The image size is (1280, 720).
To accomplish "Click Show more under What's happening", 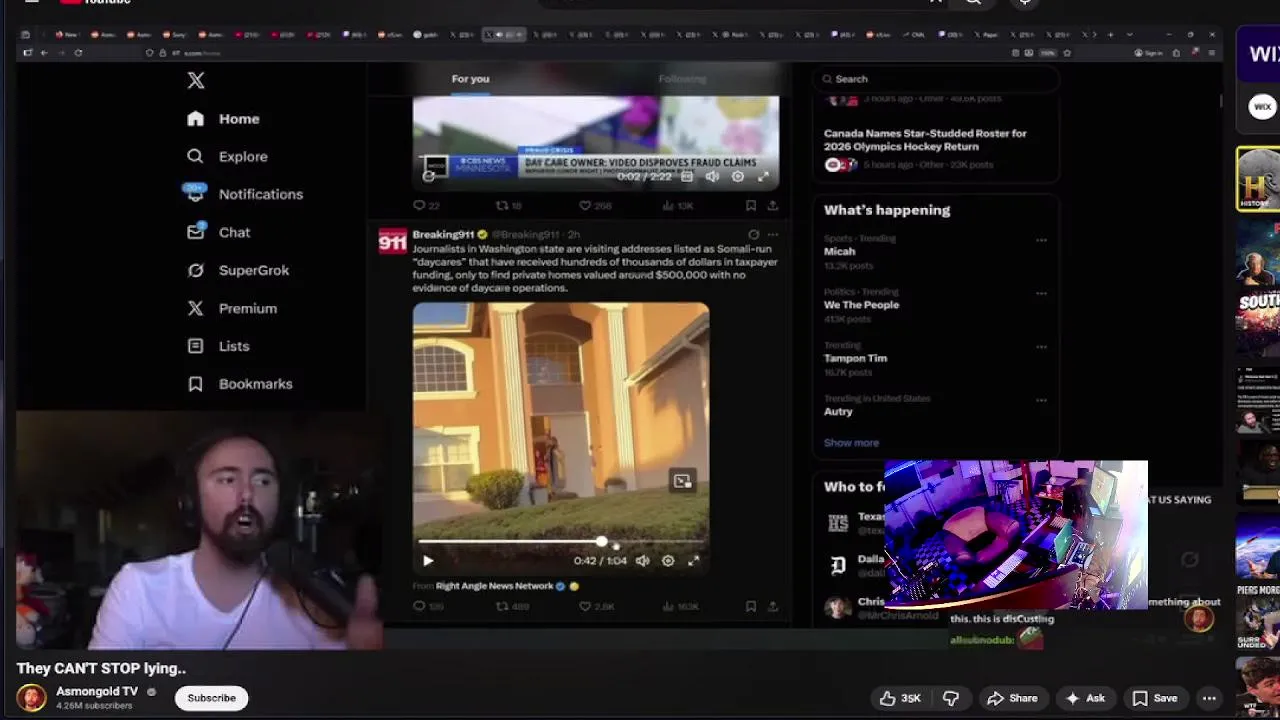I will pyautogui.click(x=851, y=443).
